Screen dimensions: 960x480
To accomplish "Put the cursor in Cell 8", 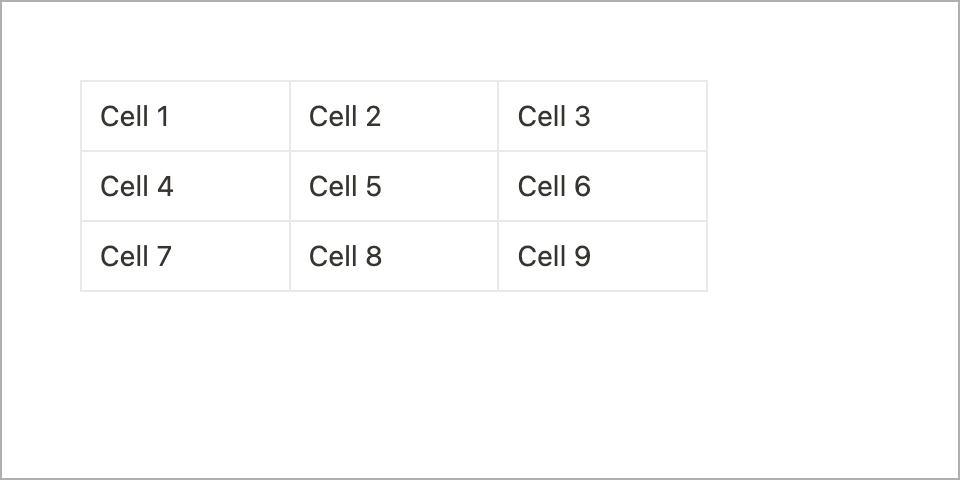I will [394, 256].
